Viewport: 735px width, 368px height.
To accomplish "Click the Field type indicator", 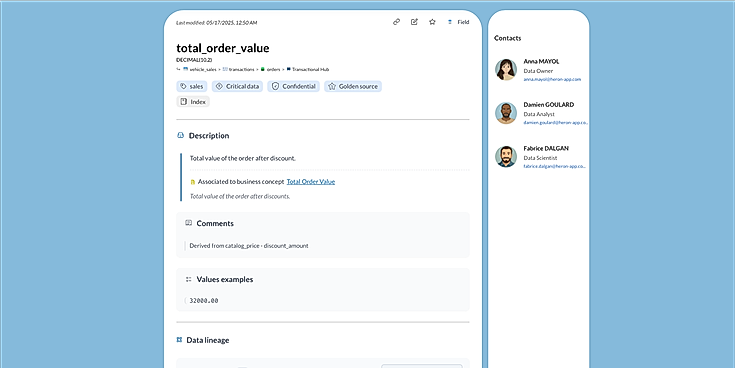I will [x=458, y=22].
